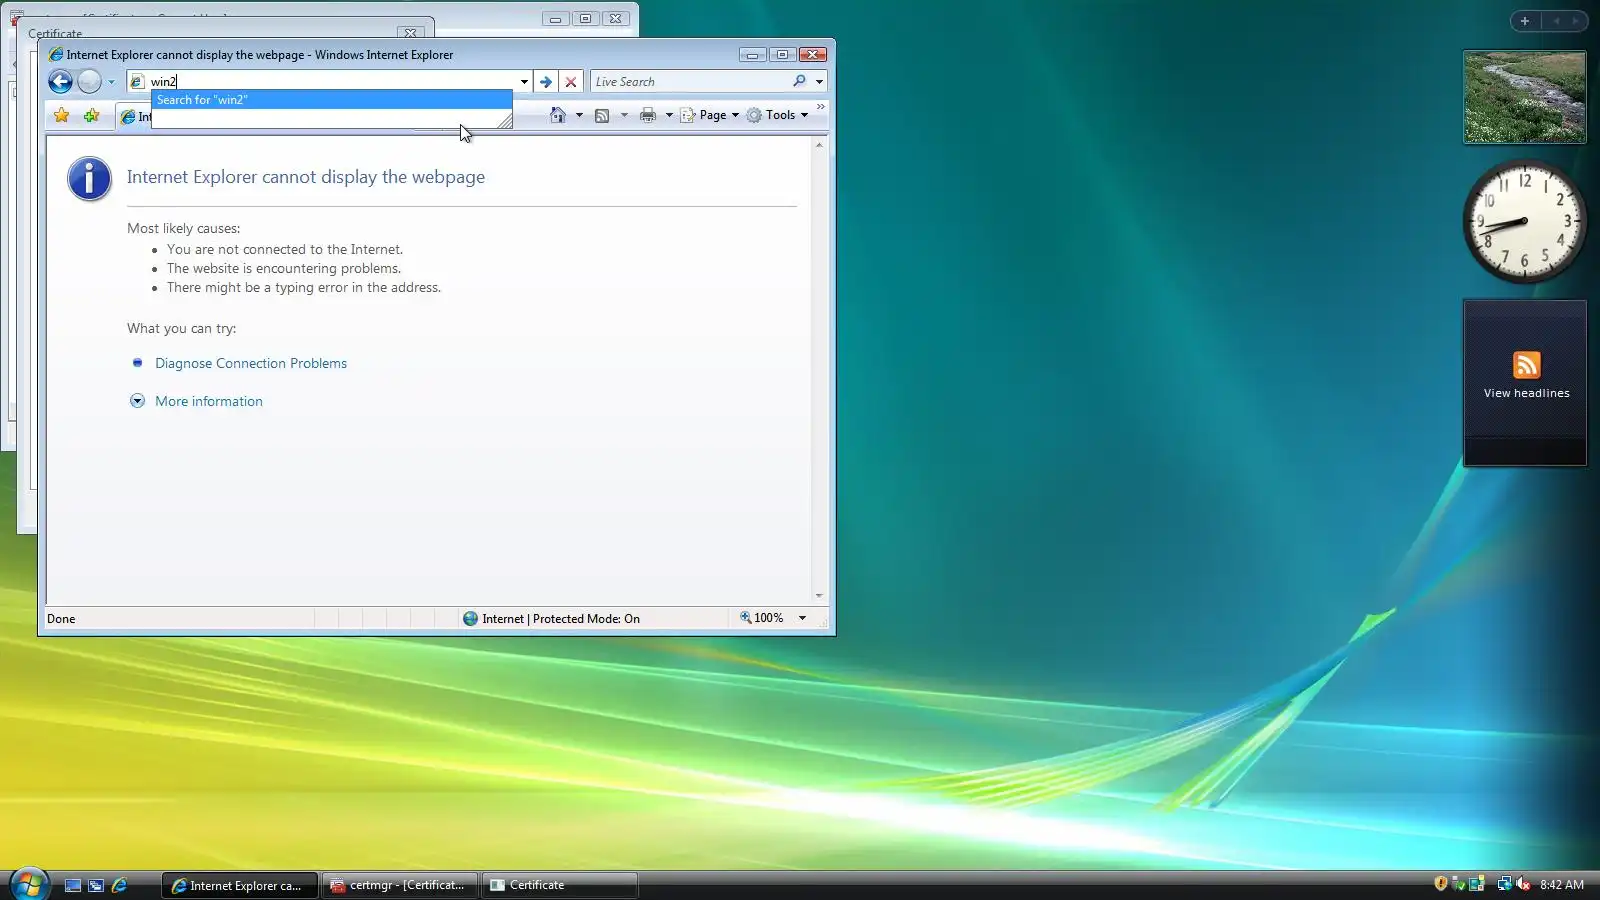Click the Show Desktop quick launch icon
The height and width of the screenshot is (900, 1600).
(x=73, y=885)
